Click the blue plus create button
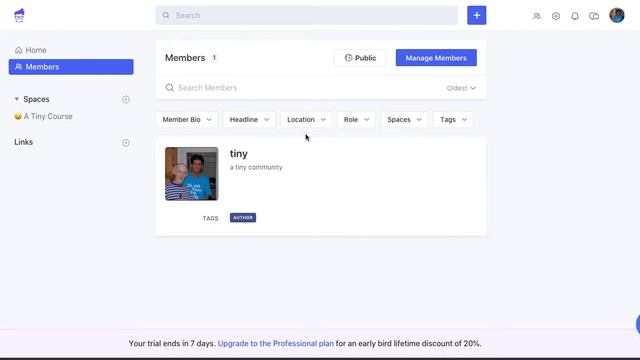Viewport: 640px width, 360px height. pyautogui.click(x=476, y=16)
